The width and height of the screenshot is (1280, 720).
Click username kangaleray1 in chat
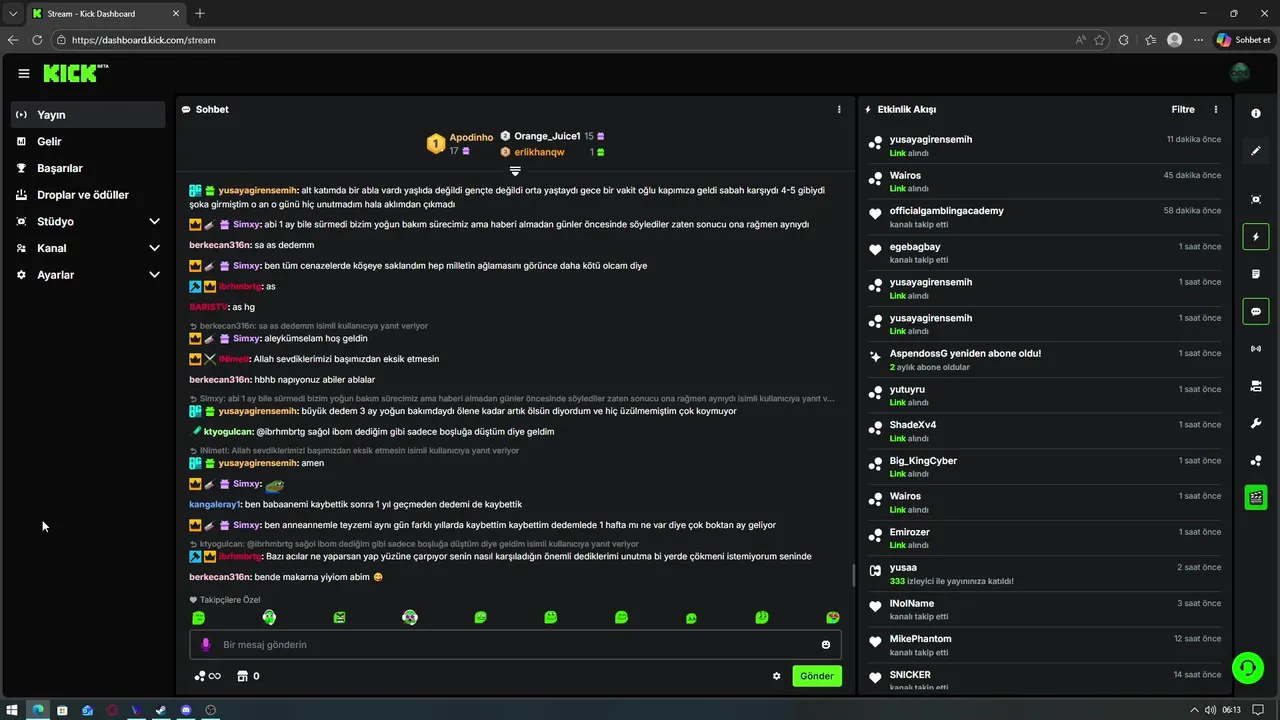click(215, 504)
